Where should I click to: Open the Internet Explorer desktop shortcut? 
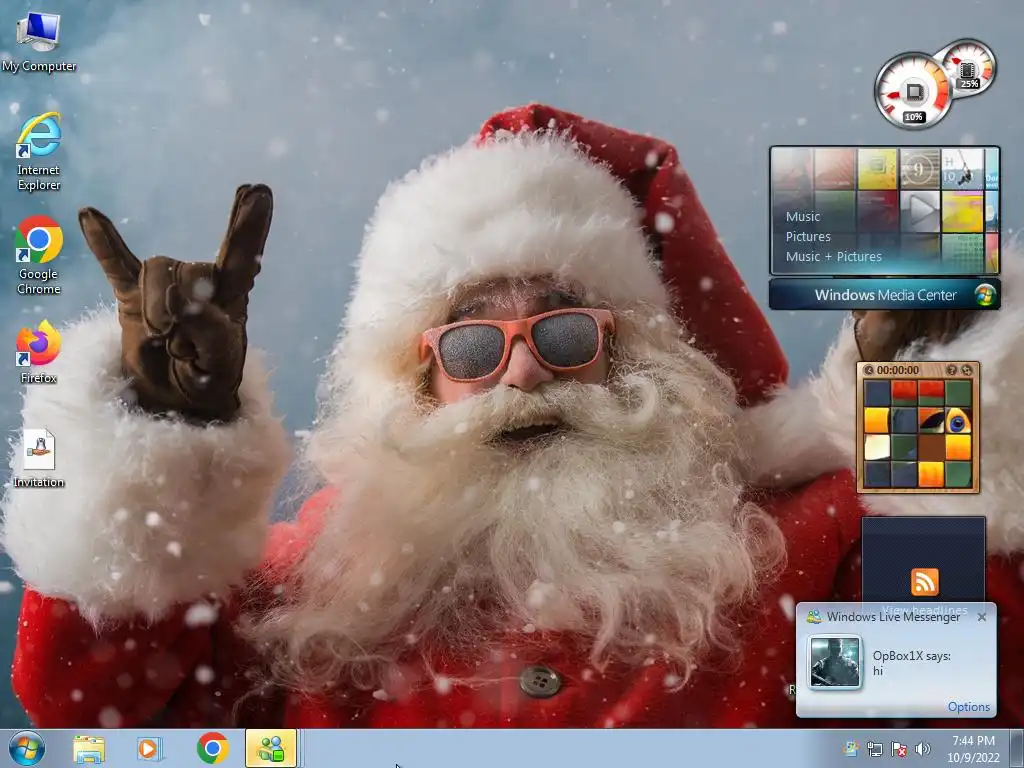click(x=39, y=152)
